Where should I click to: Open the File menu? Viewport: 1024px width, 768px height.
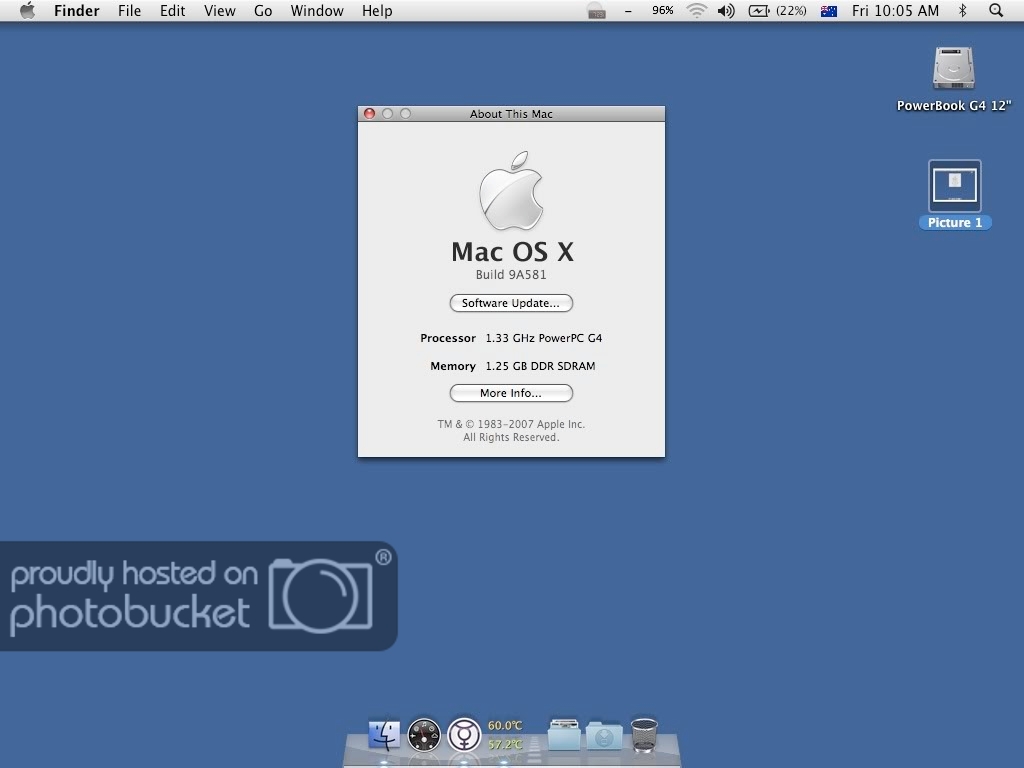pos(129,10)
